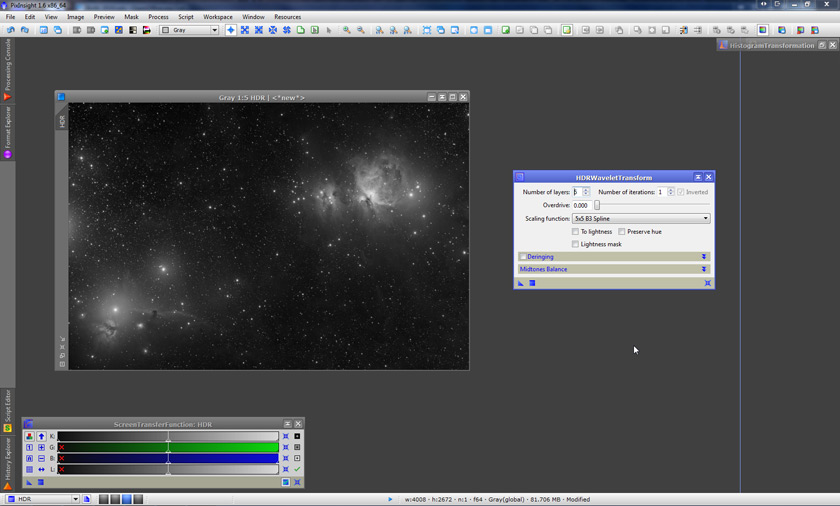
Task: Click the STF green checkmark enable icon
Action: (x=297, y=469)
